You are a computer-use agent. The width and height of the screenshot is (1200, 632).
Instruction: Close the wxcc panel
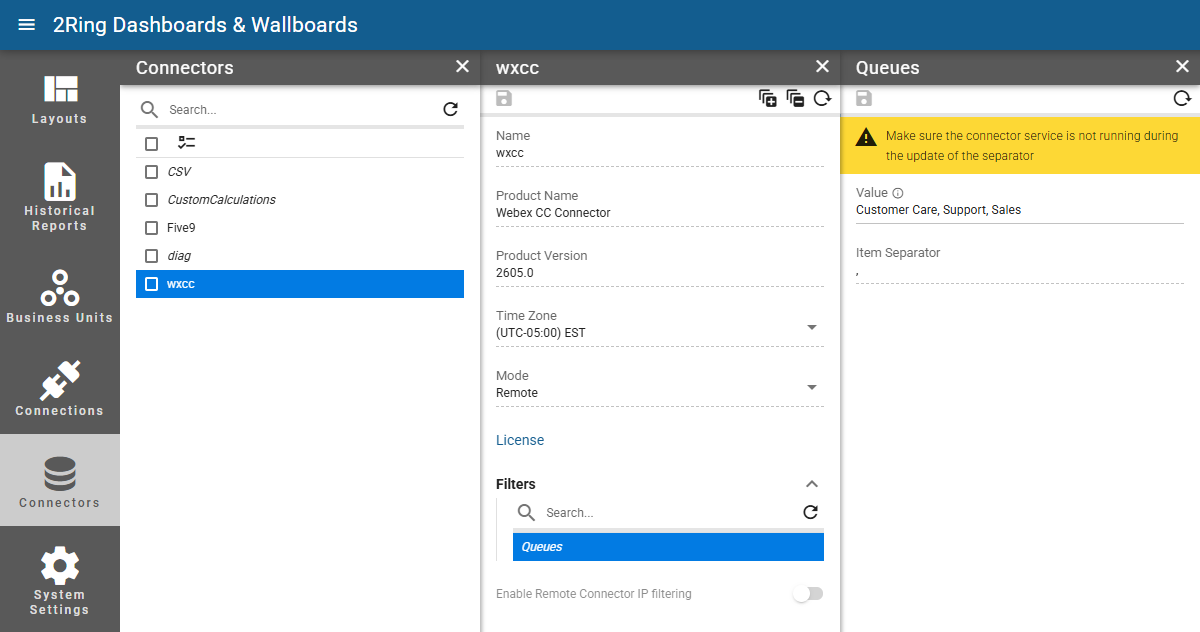click(822, 66)
